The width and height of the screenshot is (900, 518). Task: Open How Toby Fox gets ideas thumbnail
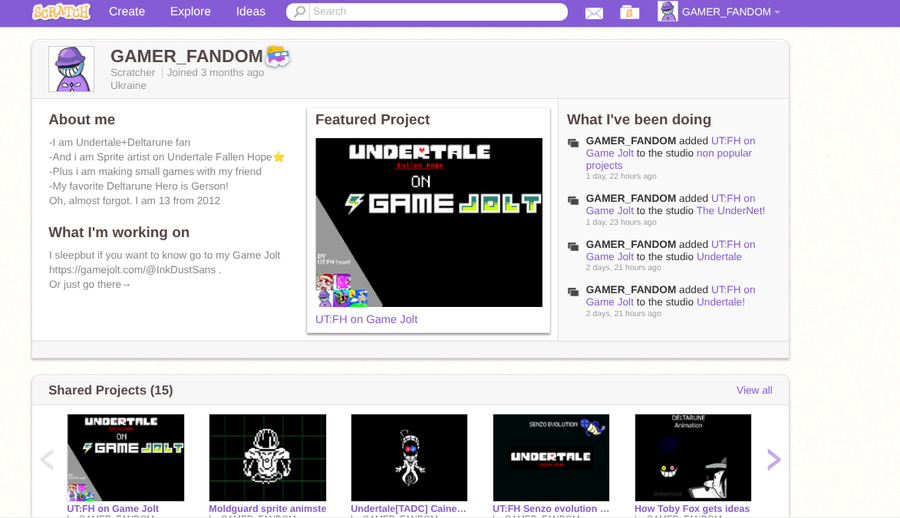coord(693,458)
